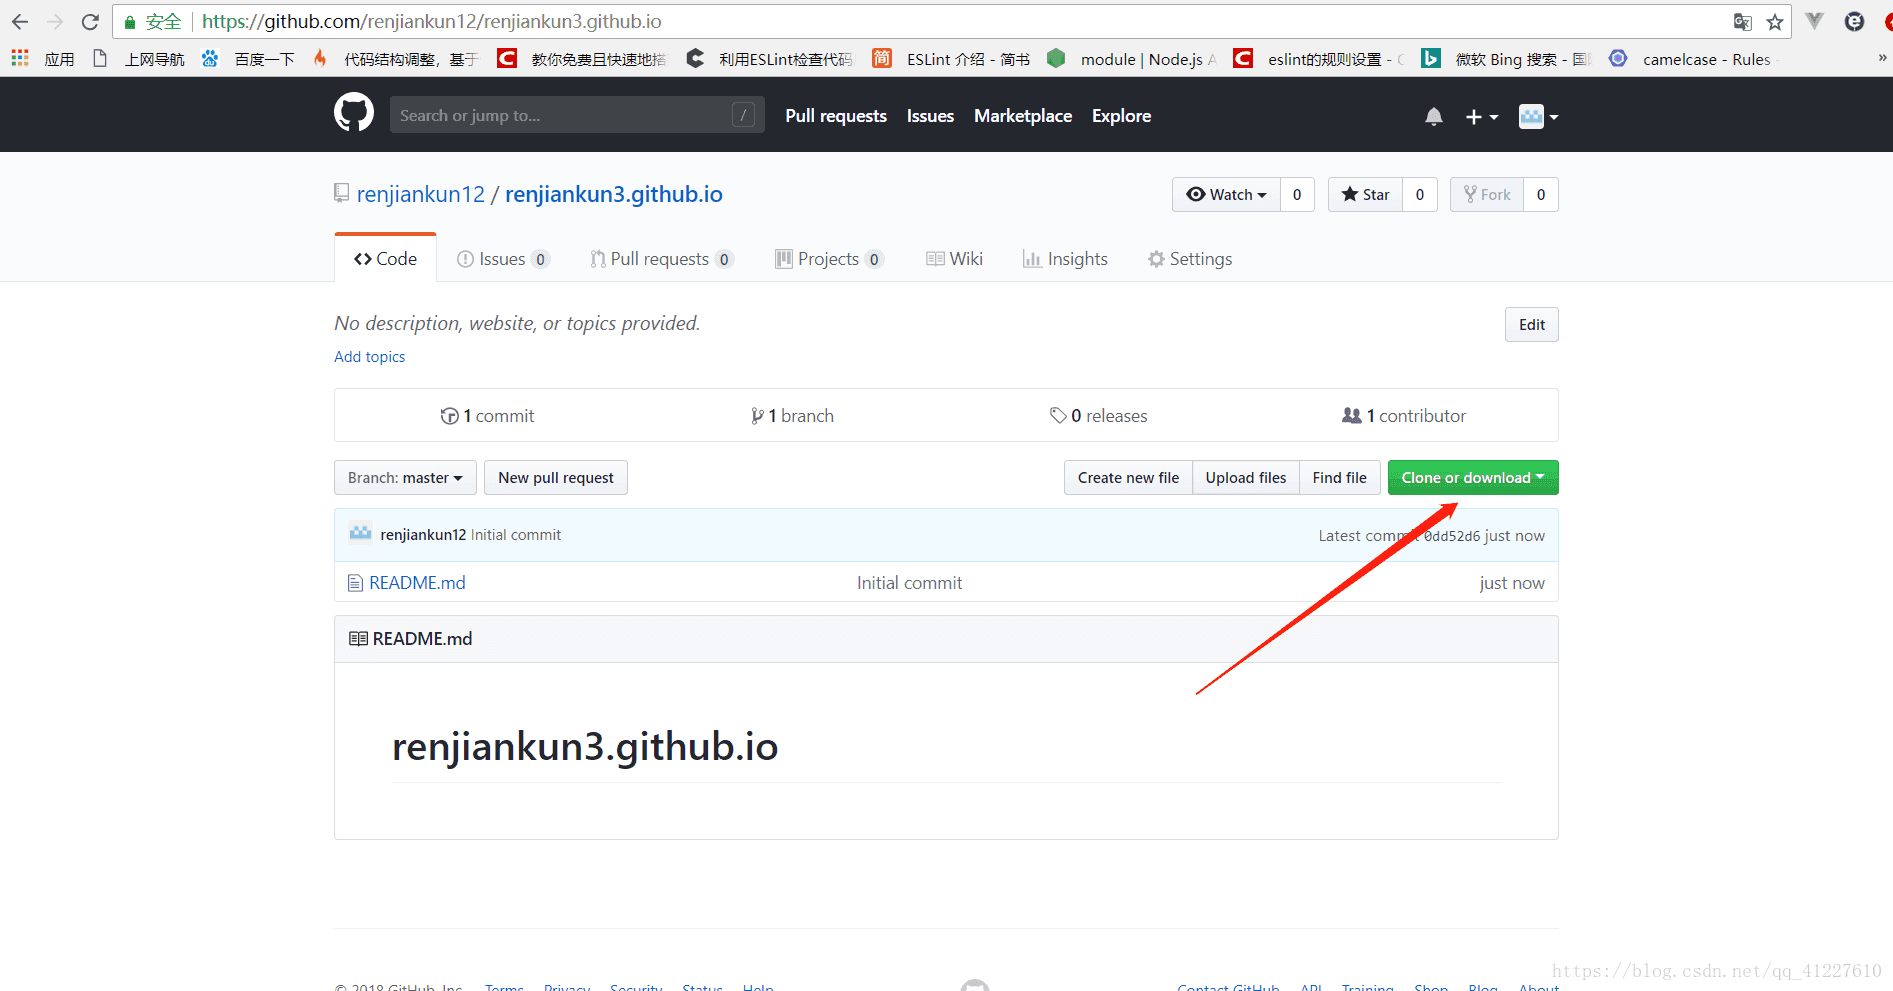This screenshot has height=991, width=1893.
Task: Switch to the repository Issues tab
Action: [503, 259]
